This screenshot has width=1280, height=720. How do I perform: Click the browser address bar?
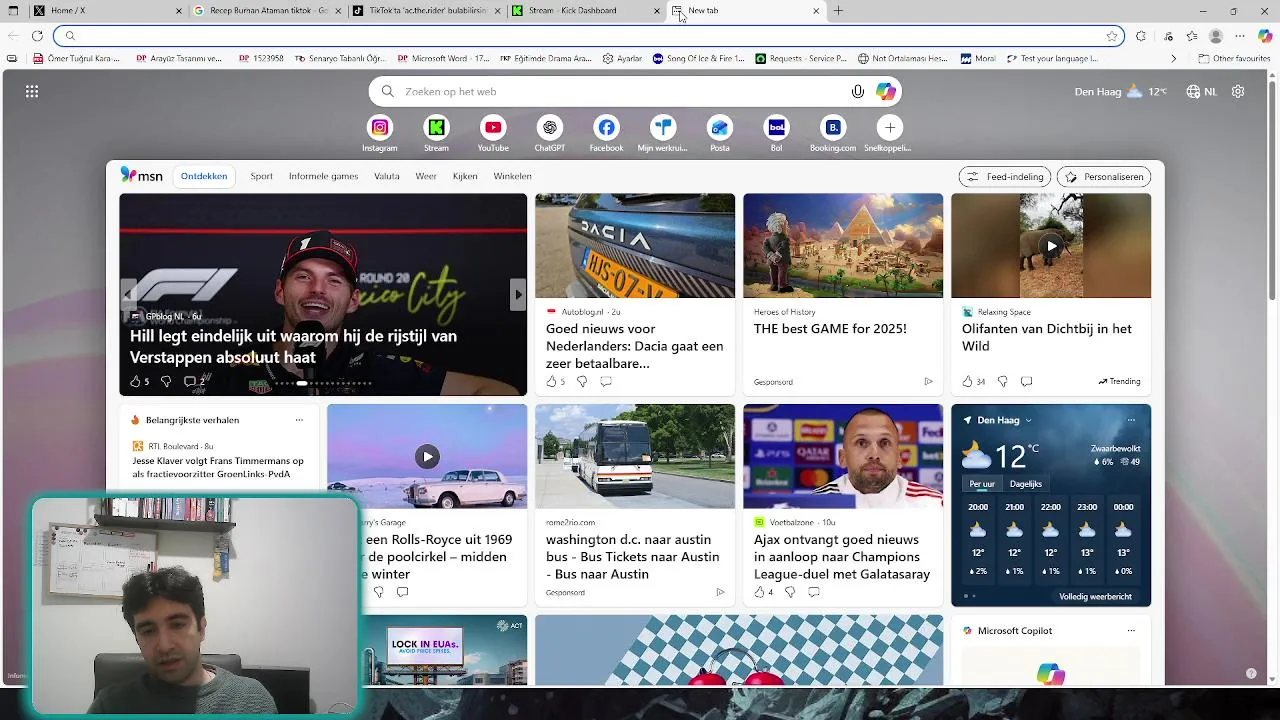pyautogui.click(x=590, y=36)
